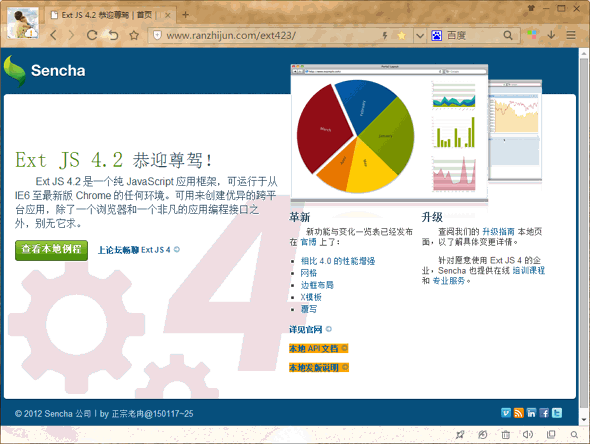Click the page scrollbar down arrow

click(x=584, y=420)
